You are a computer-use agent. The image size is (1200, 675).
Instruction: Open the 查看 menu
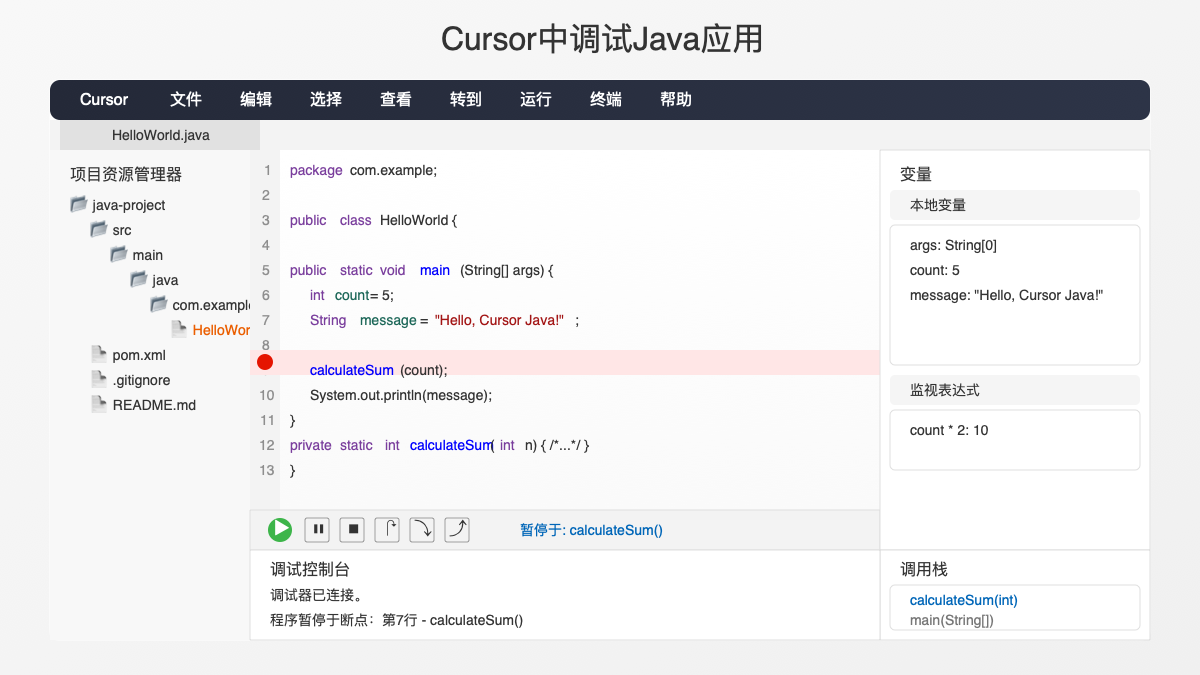coord(396,100)
